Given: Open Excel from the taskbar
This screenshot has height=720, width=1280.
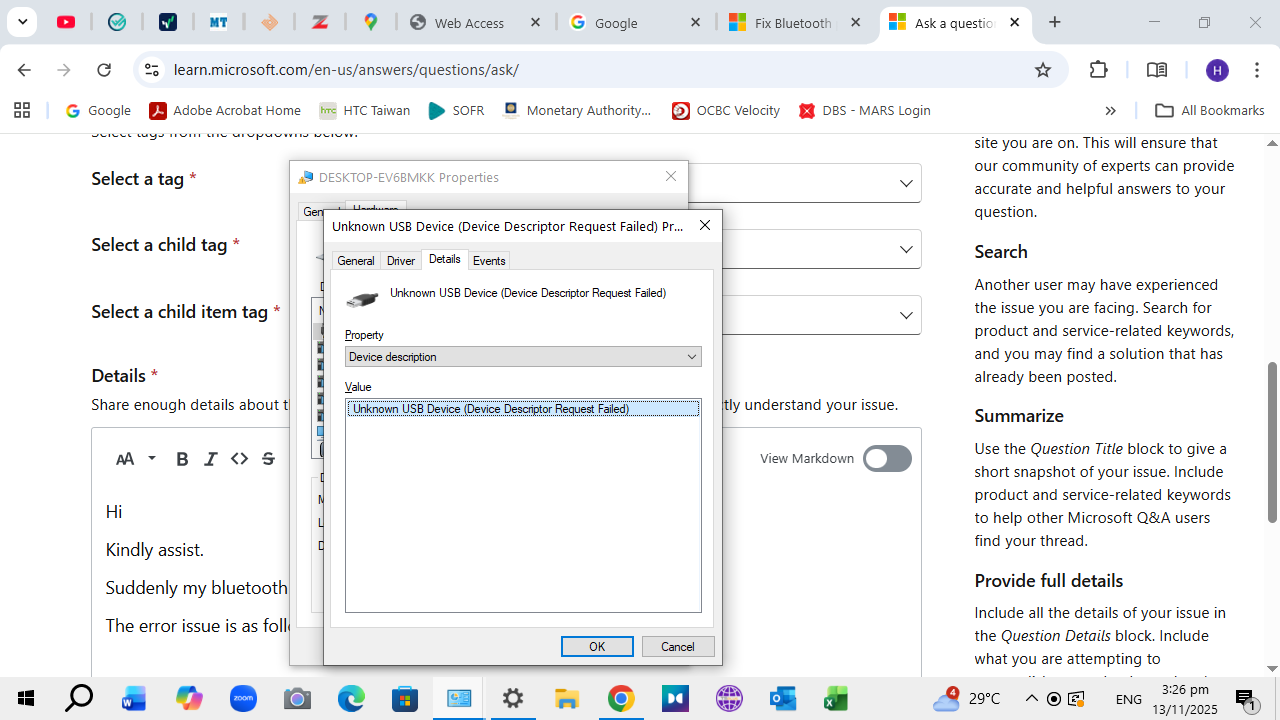Looking at the screenshot, I should click(x=837, y=698).
